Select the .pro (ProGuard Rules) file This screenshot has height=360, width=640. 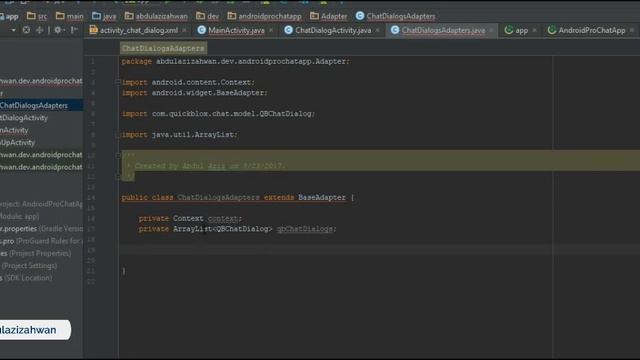41,241
